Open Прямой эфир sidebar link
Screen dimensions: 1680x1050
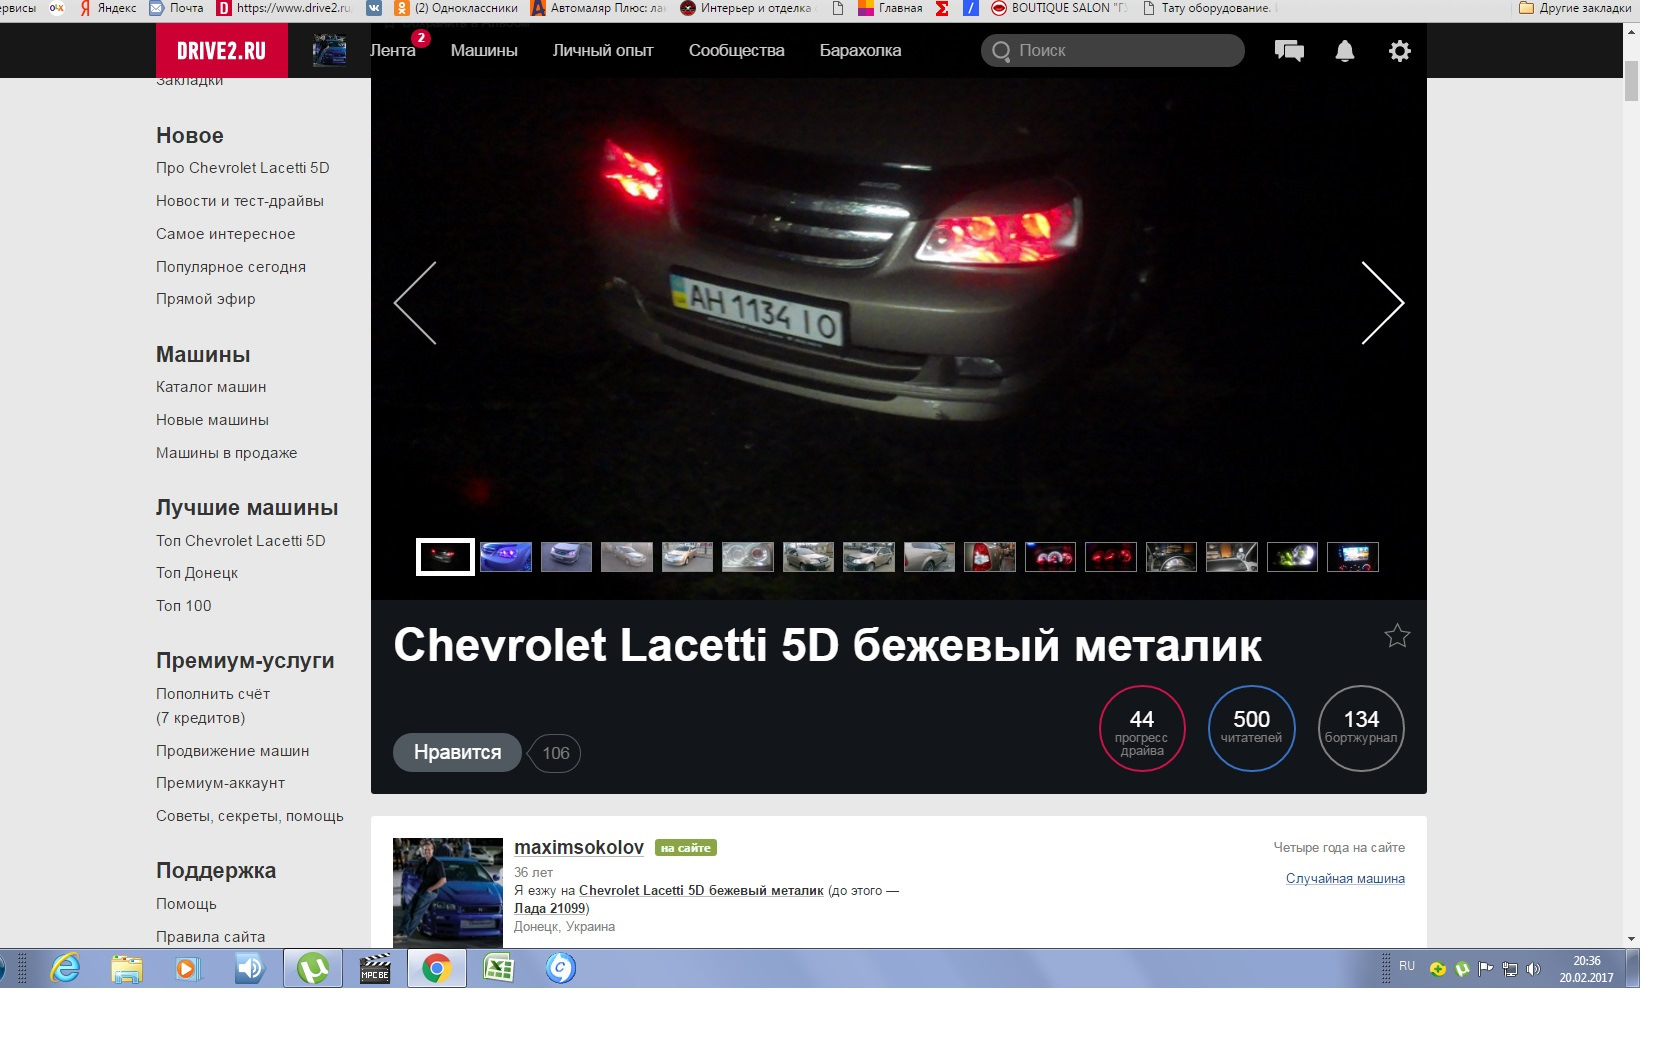[x=206, y=299]
